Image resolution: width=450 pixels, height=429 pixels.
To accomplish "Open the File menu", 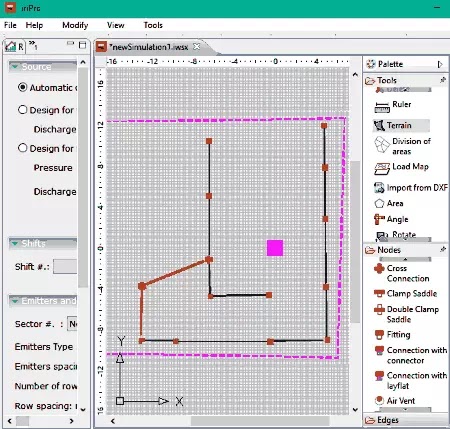I will tap(10, 25).
